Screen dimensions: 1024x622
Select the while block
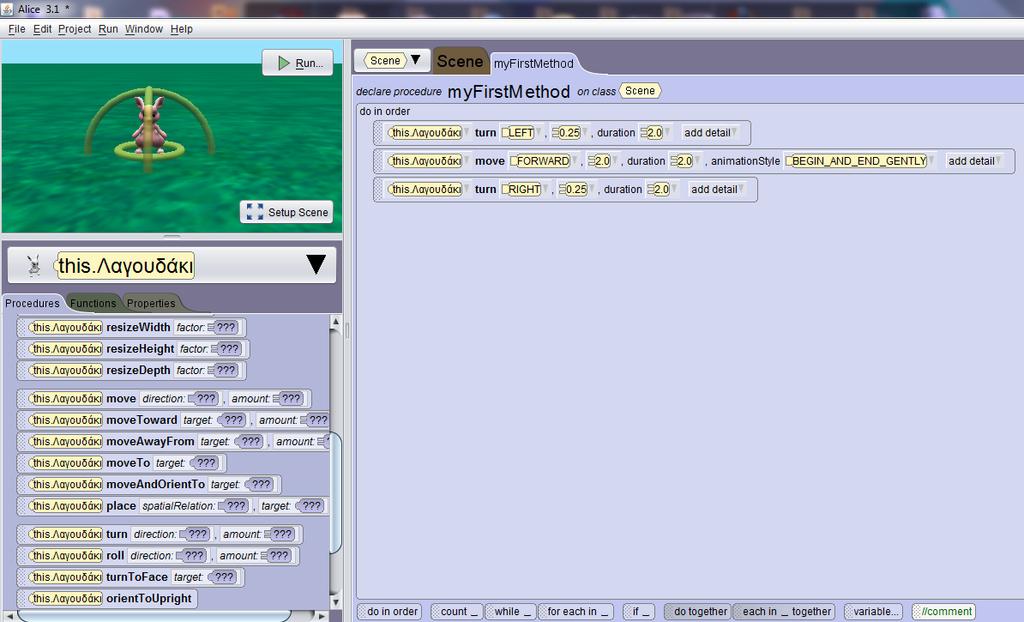[x=511, y=612]
